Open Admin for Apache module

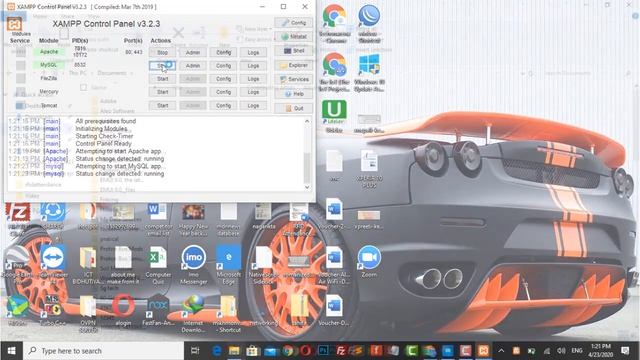[193, 52]
